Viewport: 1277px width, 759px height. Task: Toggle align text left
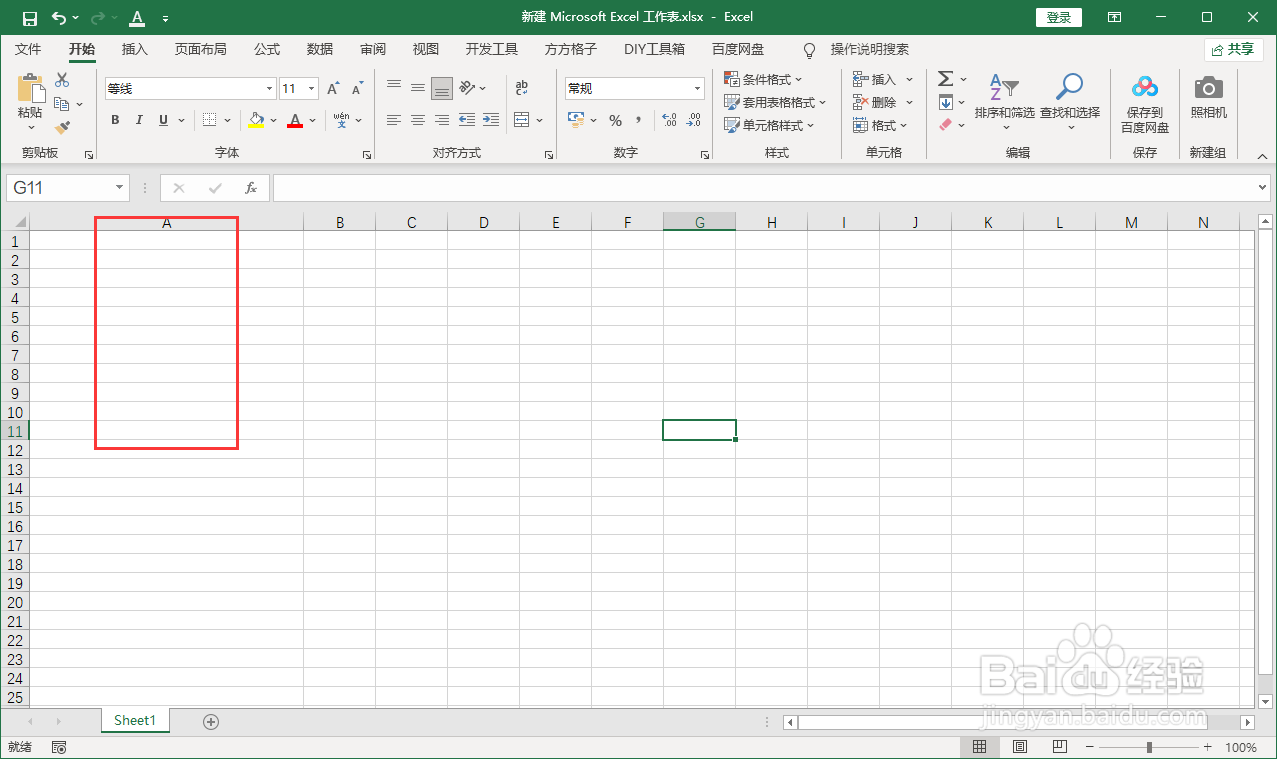click(x=394, y=120)
